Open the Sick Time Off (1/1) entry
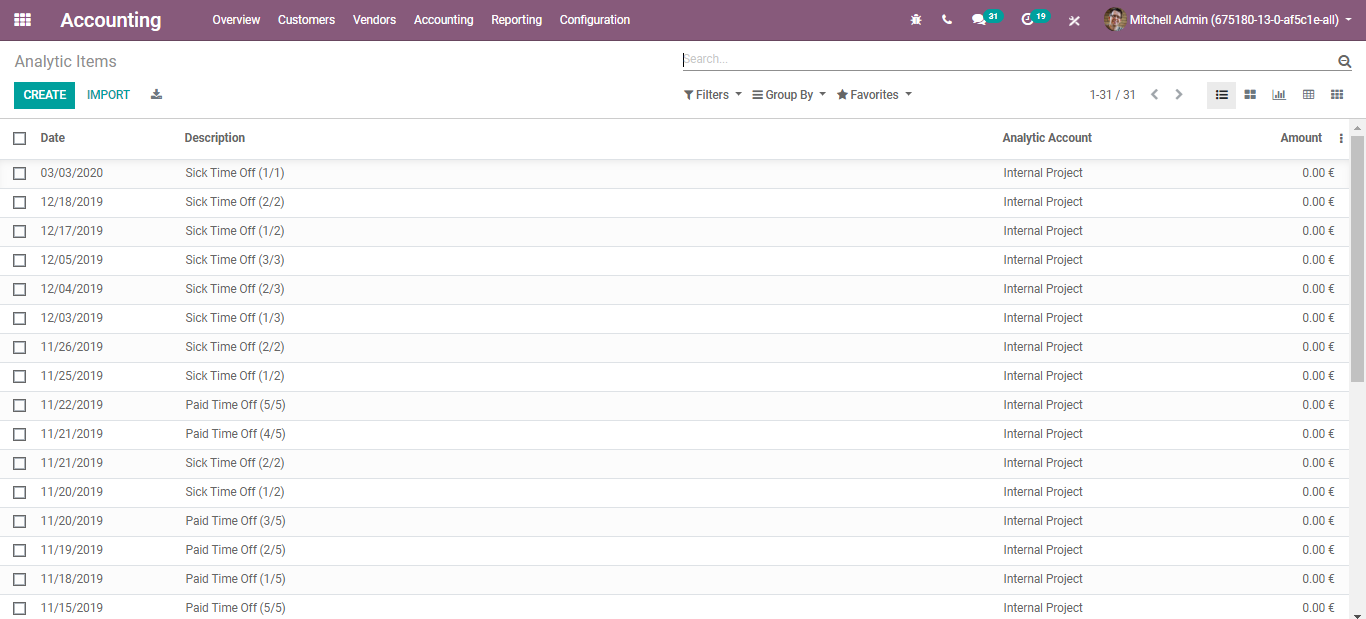This screenshot has height=619, width=1366. click(235, 173)
